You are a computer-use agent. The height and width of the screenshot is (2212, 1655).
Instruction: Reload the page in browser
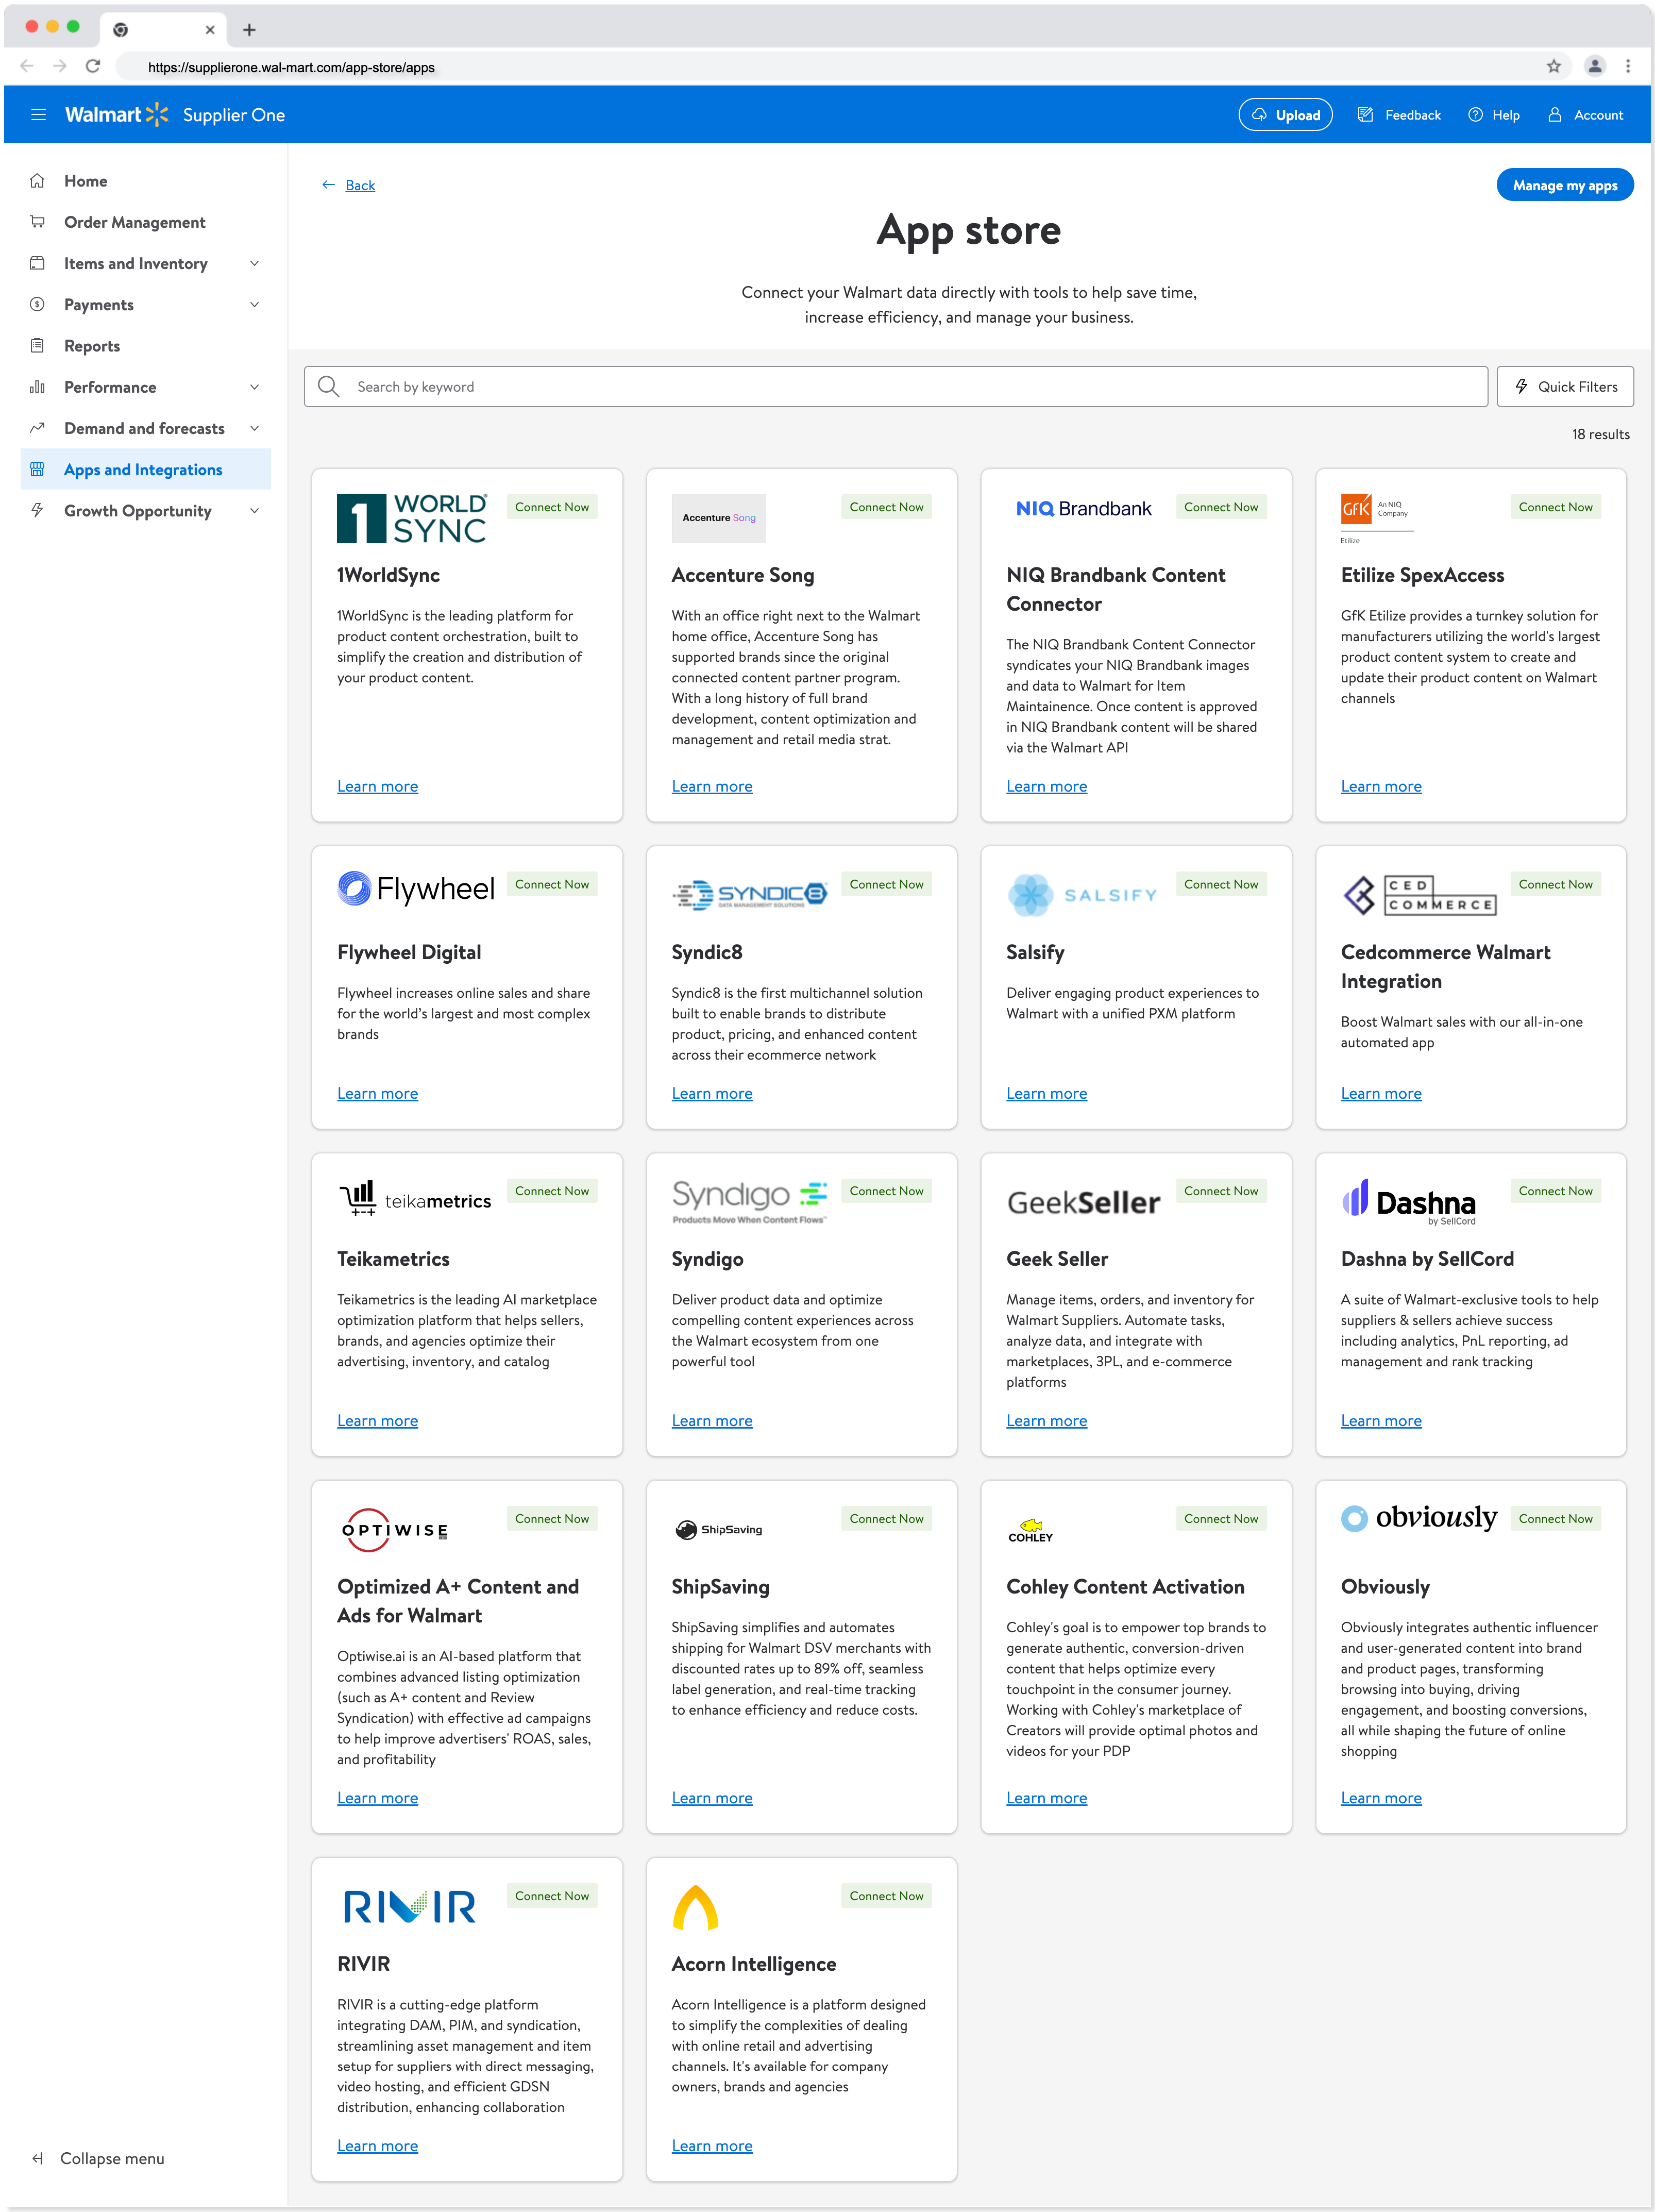pos(93,67)
